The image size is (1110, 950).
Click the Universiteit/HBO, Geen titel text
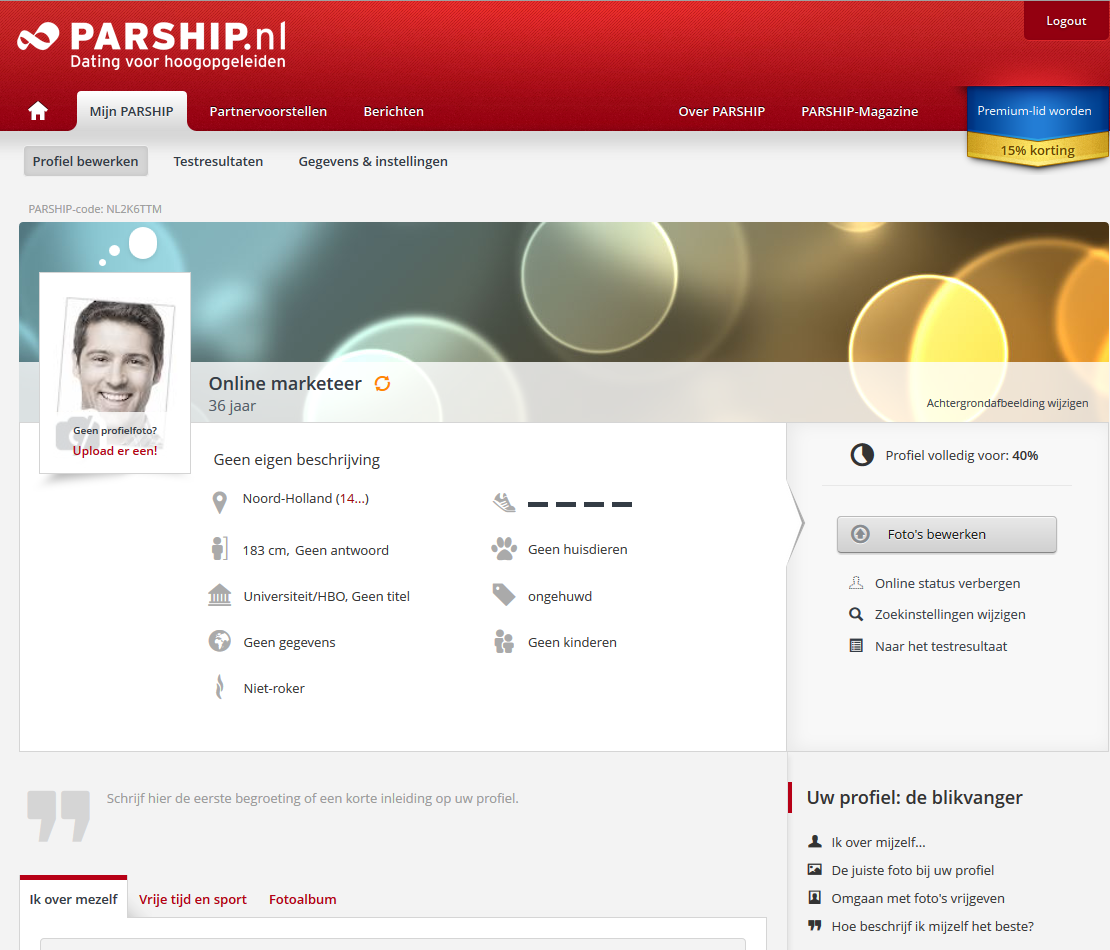tap(326, 596)
